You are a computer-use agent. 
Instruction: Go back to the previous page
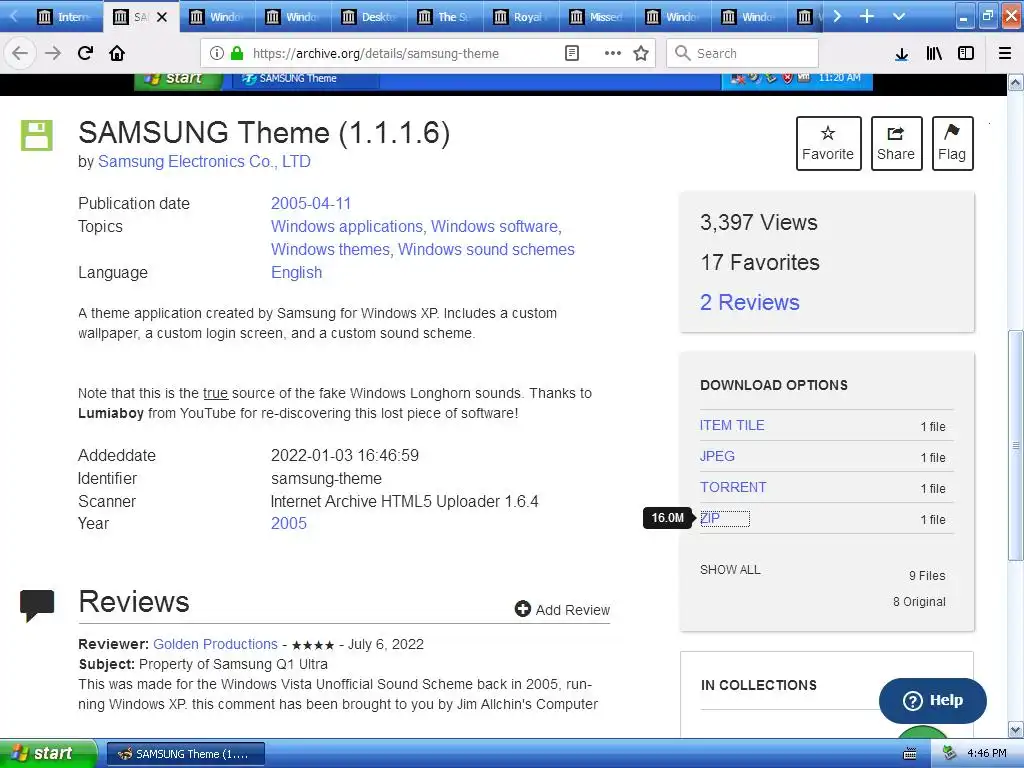point(20,54)
